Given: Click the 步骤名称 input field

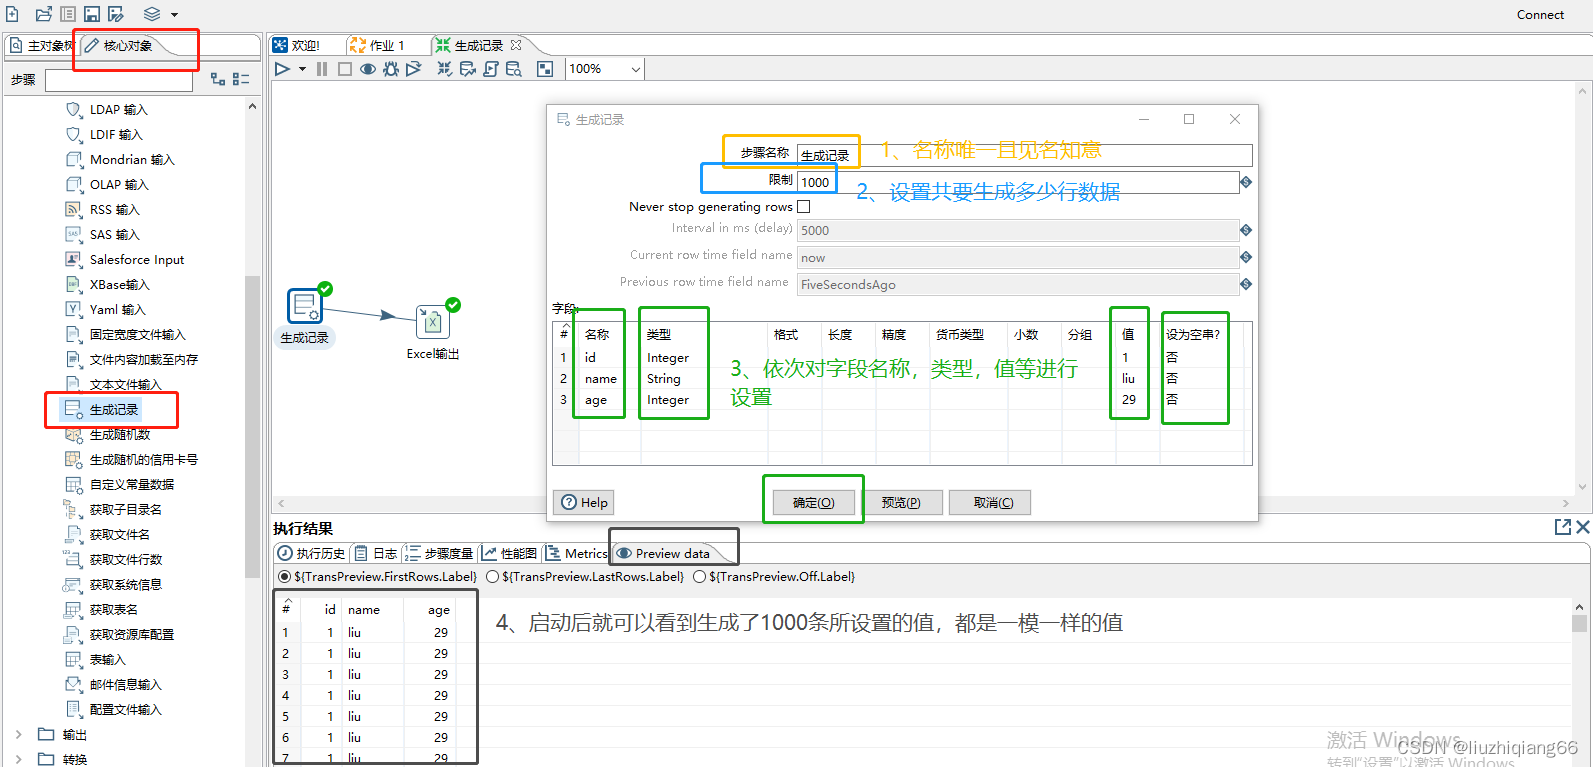Looking at the screenshot, I should (x=1025, y=155).
